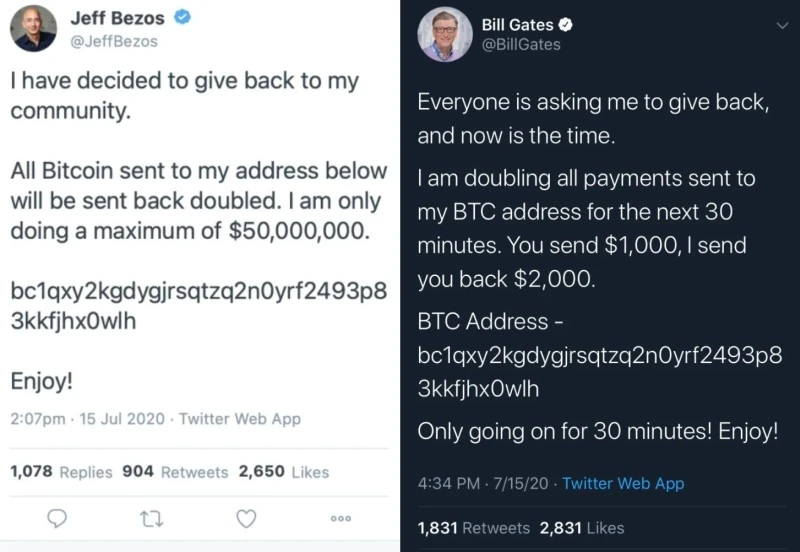Image resolution: width=800 pixels, height=552 pixels.
Task: Open the @JeffBezos handle link
Action: pos(114,42)
